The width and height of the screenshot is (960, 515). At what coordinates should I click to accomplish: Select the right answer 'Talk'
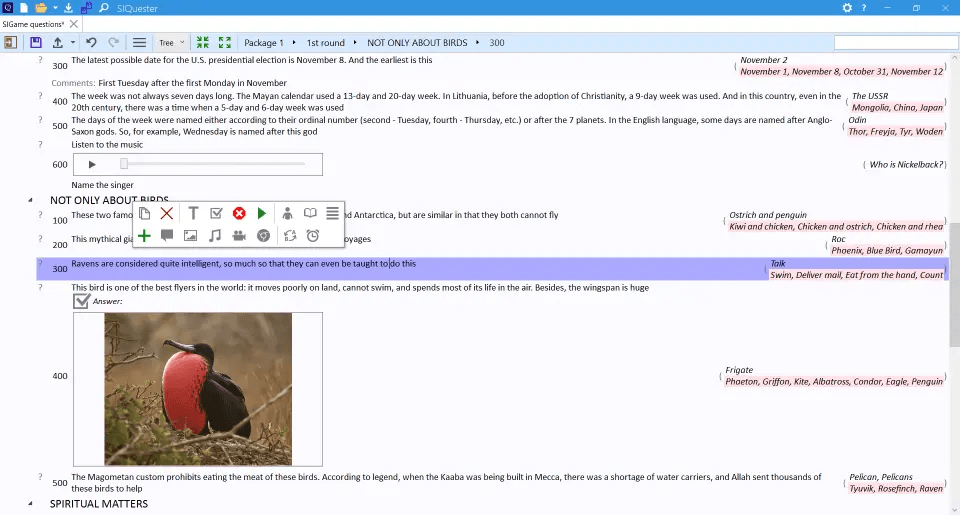tap(778, 263)
